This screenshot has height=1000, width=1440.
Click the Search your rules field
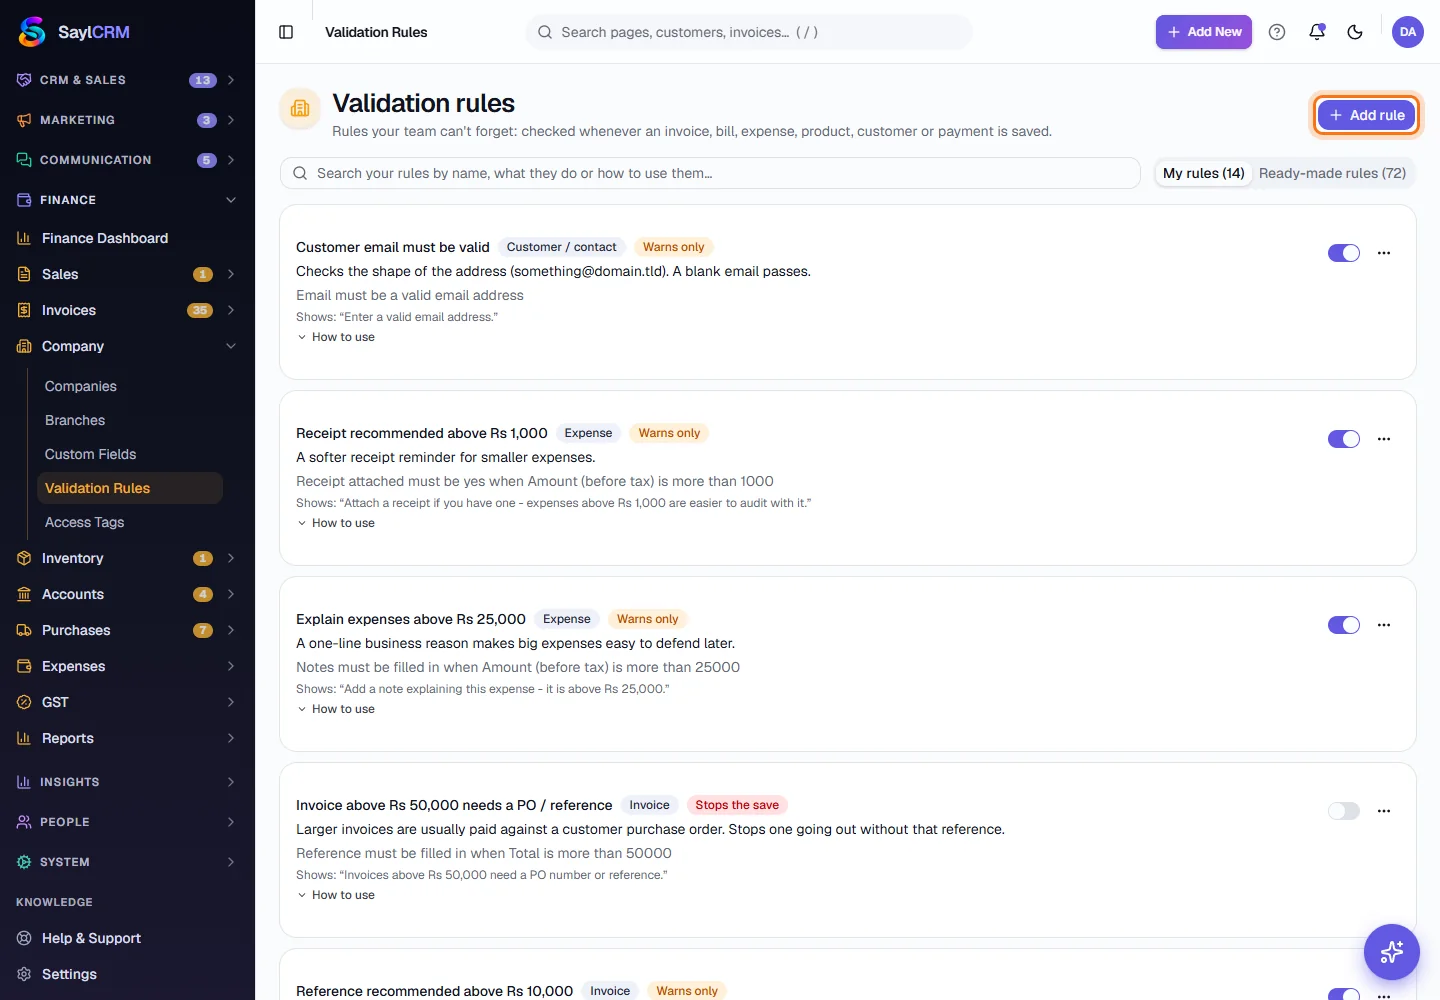(x=710, y=173)
